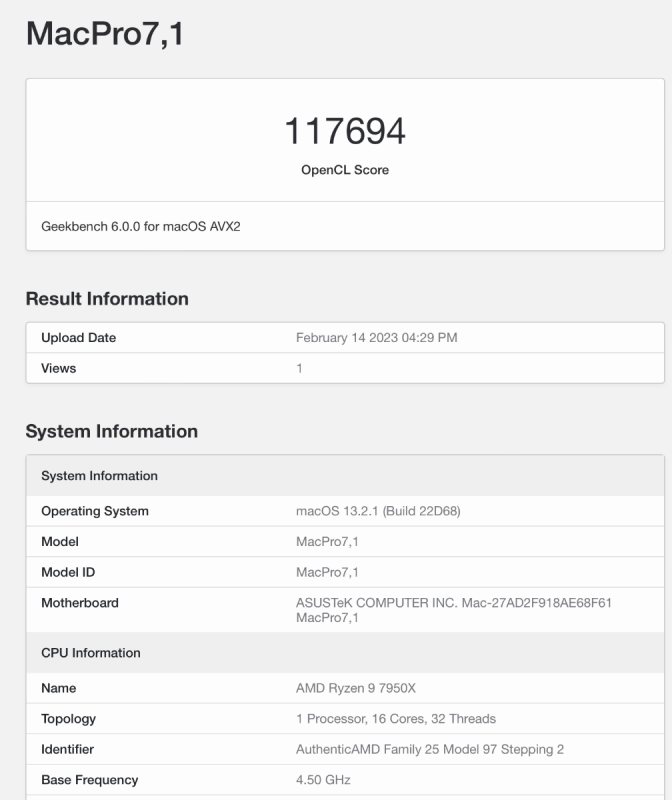Image resolution: width=672 pixels, height=800 pixels.
Task: Select the 4.50 GHz frequency value
Action: [323, 780]
